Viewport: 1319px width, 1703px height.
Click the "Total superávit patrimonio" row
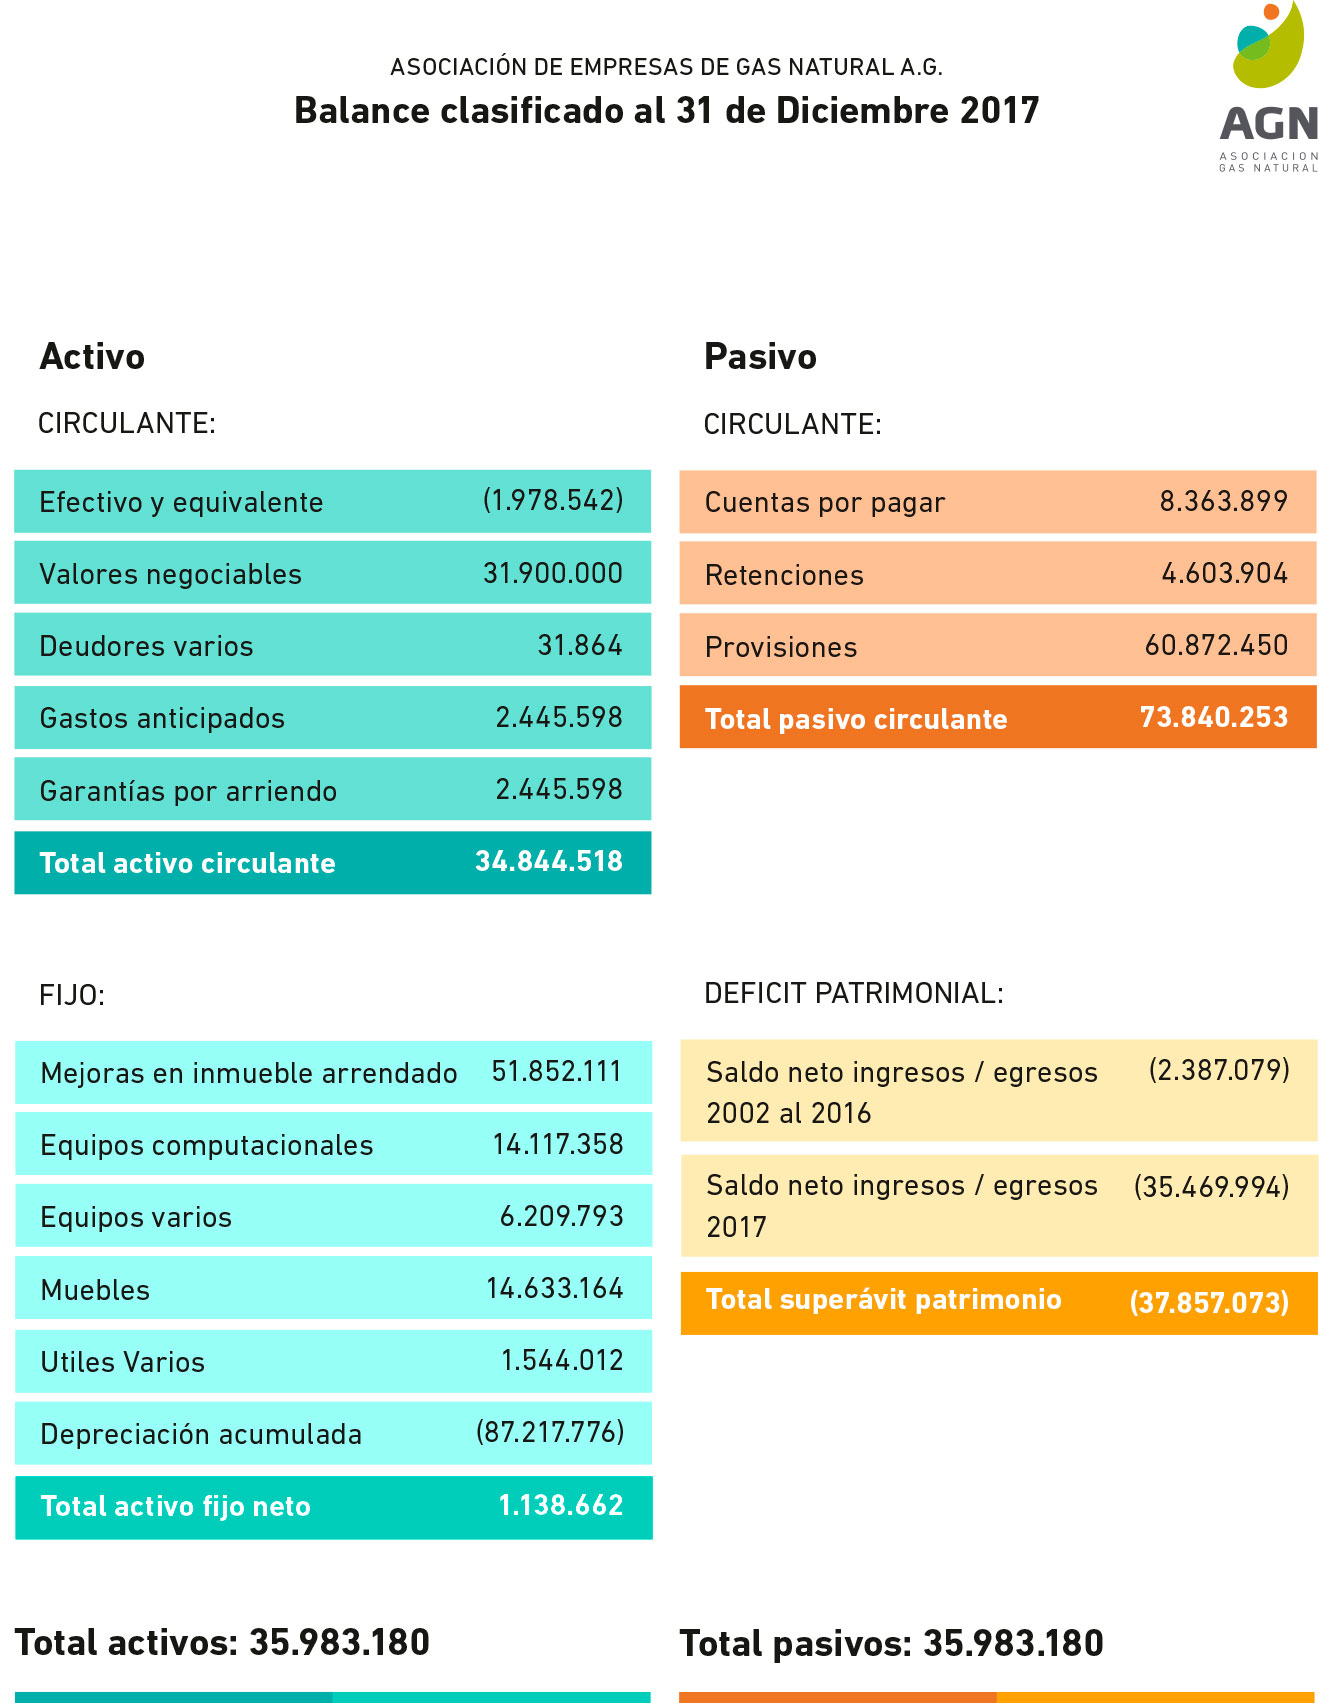pyautogui.click(x=998, y=1302)
